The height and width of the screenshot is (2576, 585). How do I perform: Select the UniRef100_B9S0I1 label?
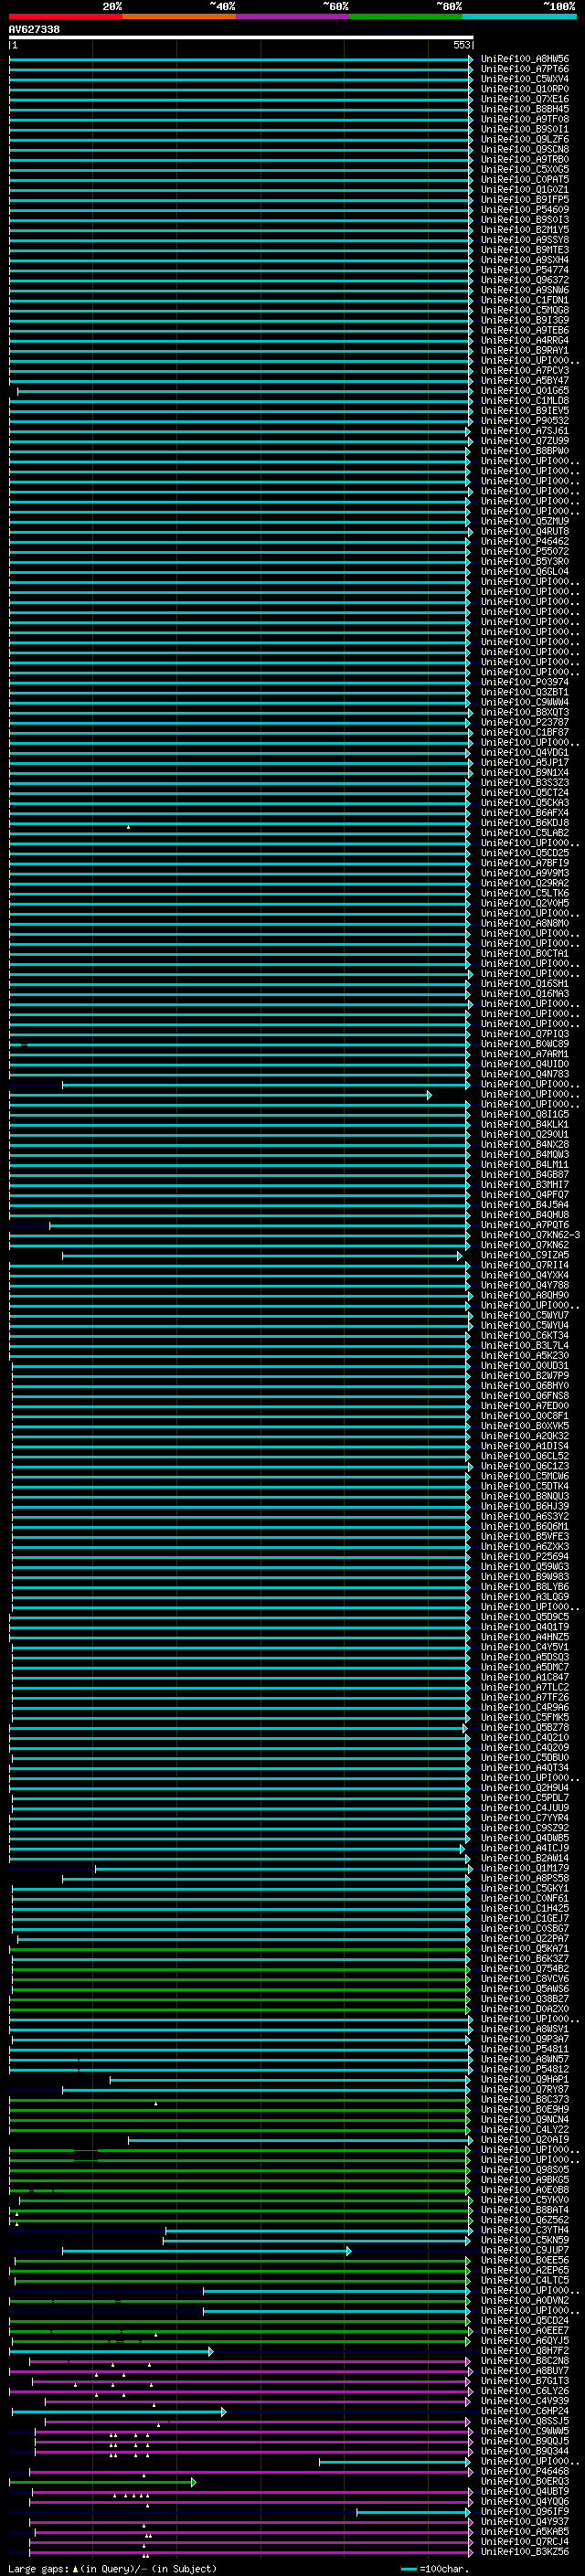pyautogui.click(x=525, y=129)
